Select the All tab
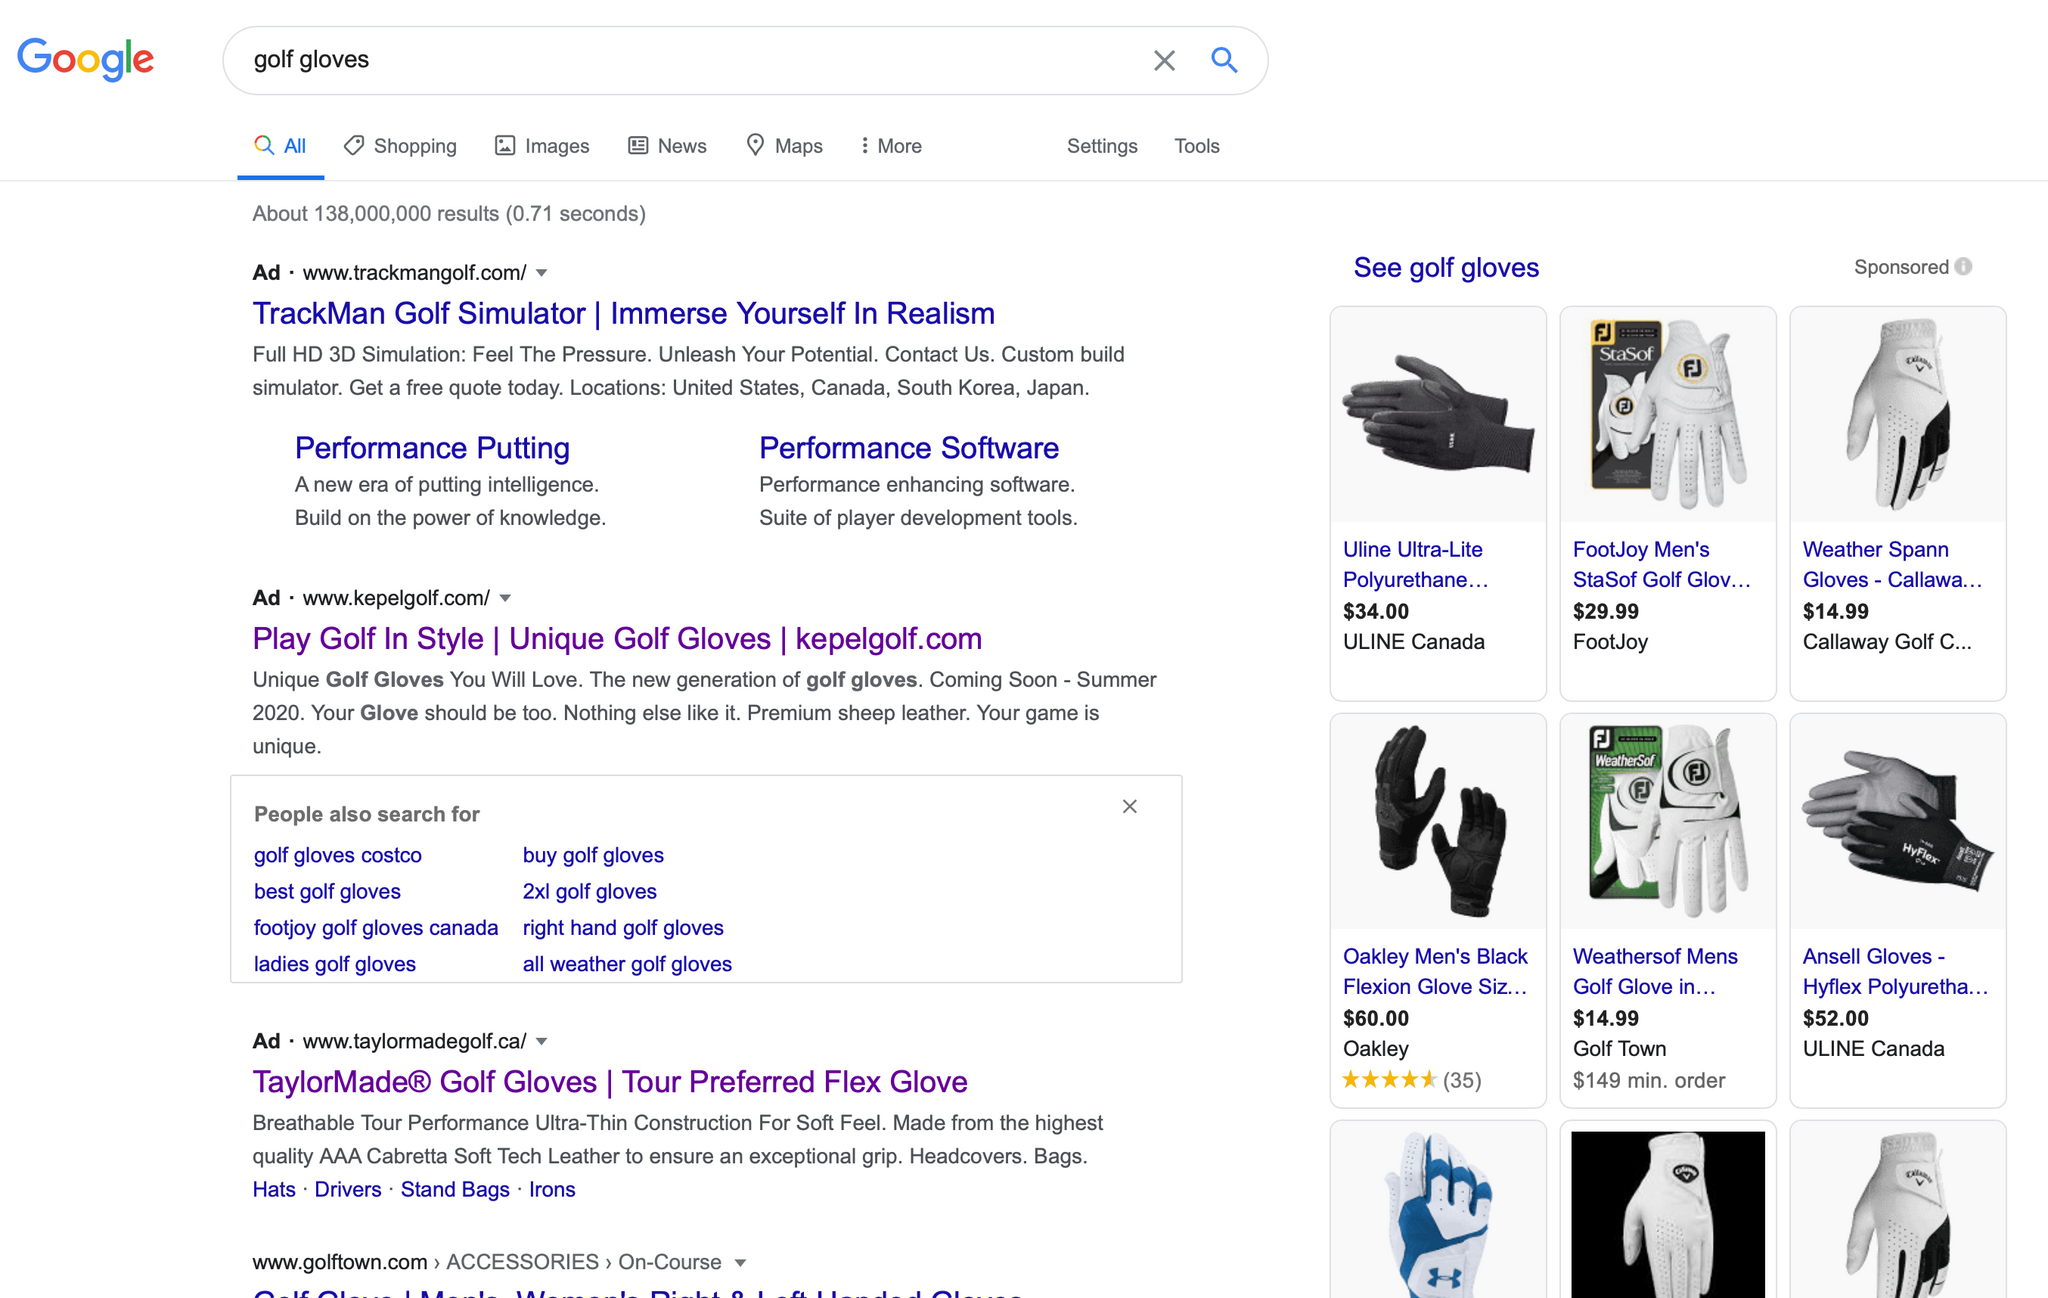This screenshot has width=2048, height=1298. point(280,146)
